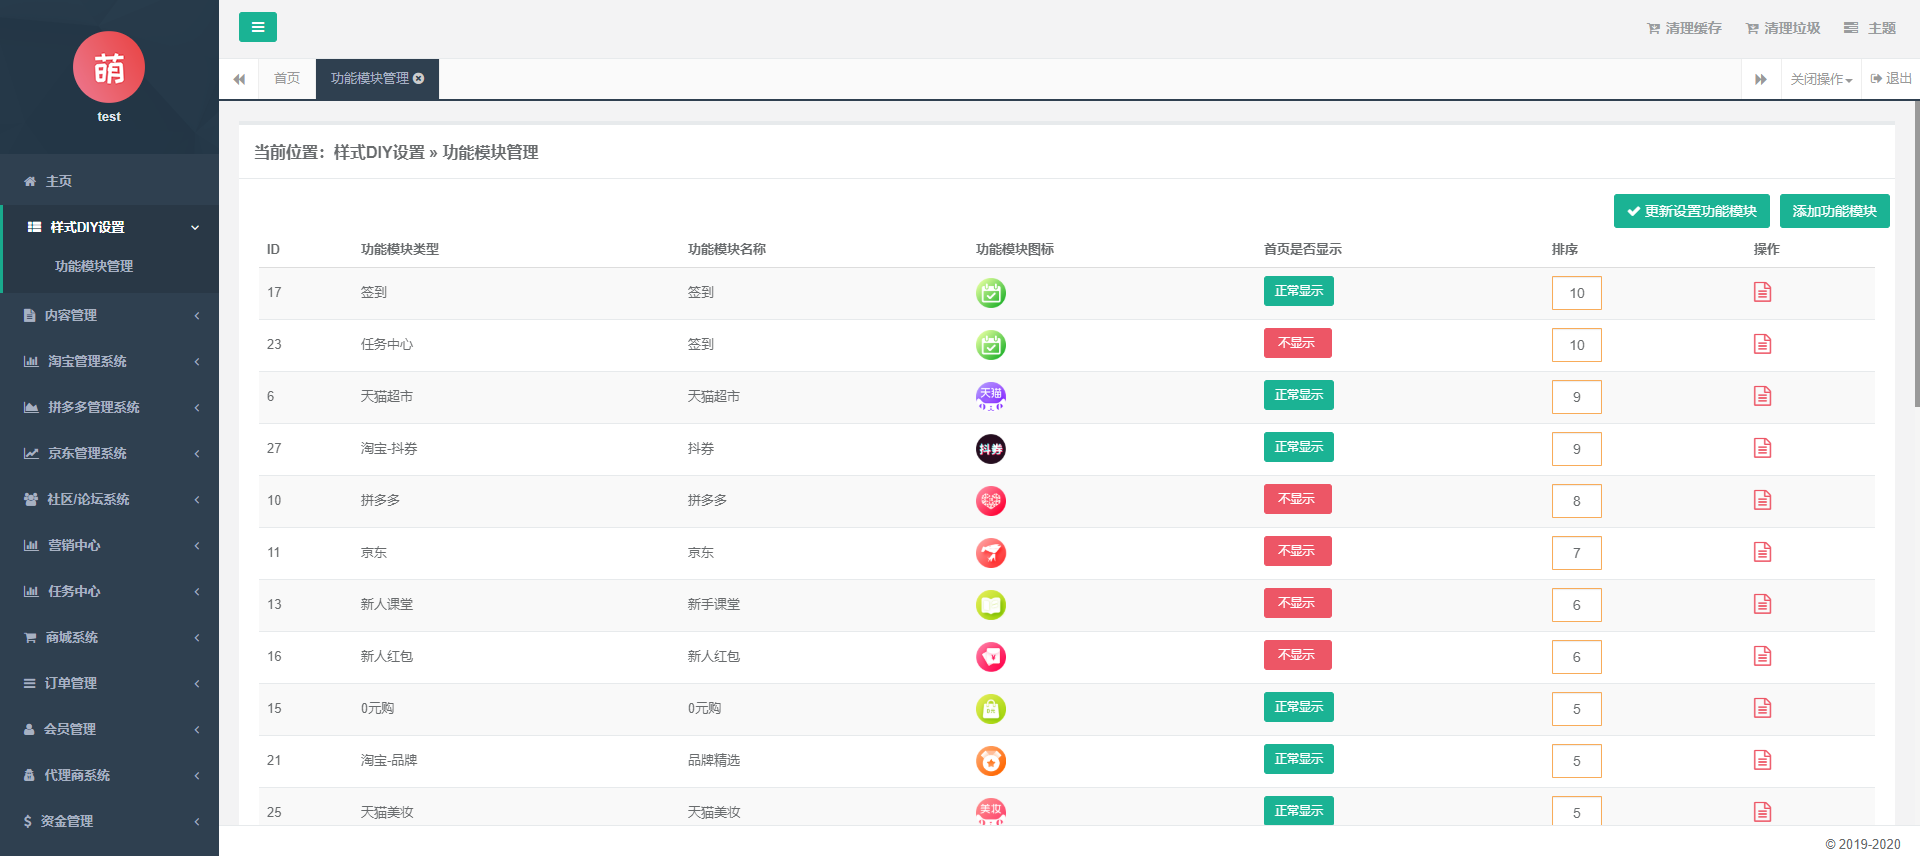Click the green hamburger menu toggle button
This screenshot has height=856, width=1920.
[x=257, y=27]
